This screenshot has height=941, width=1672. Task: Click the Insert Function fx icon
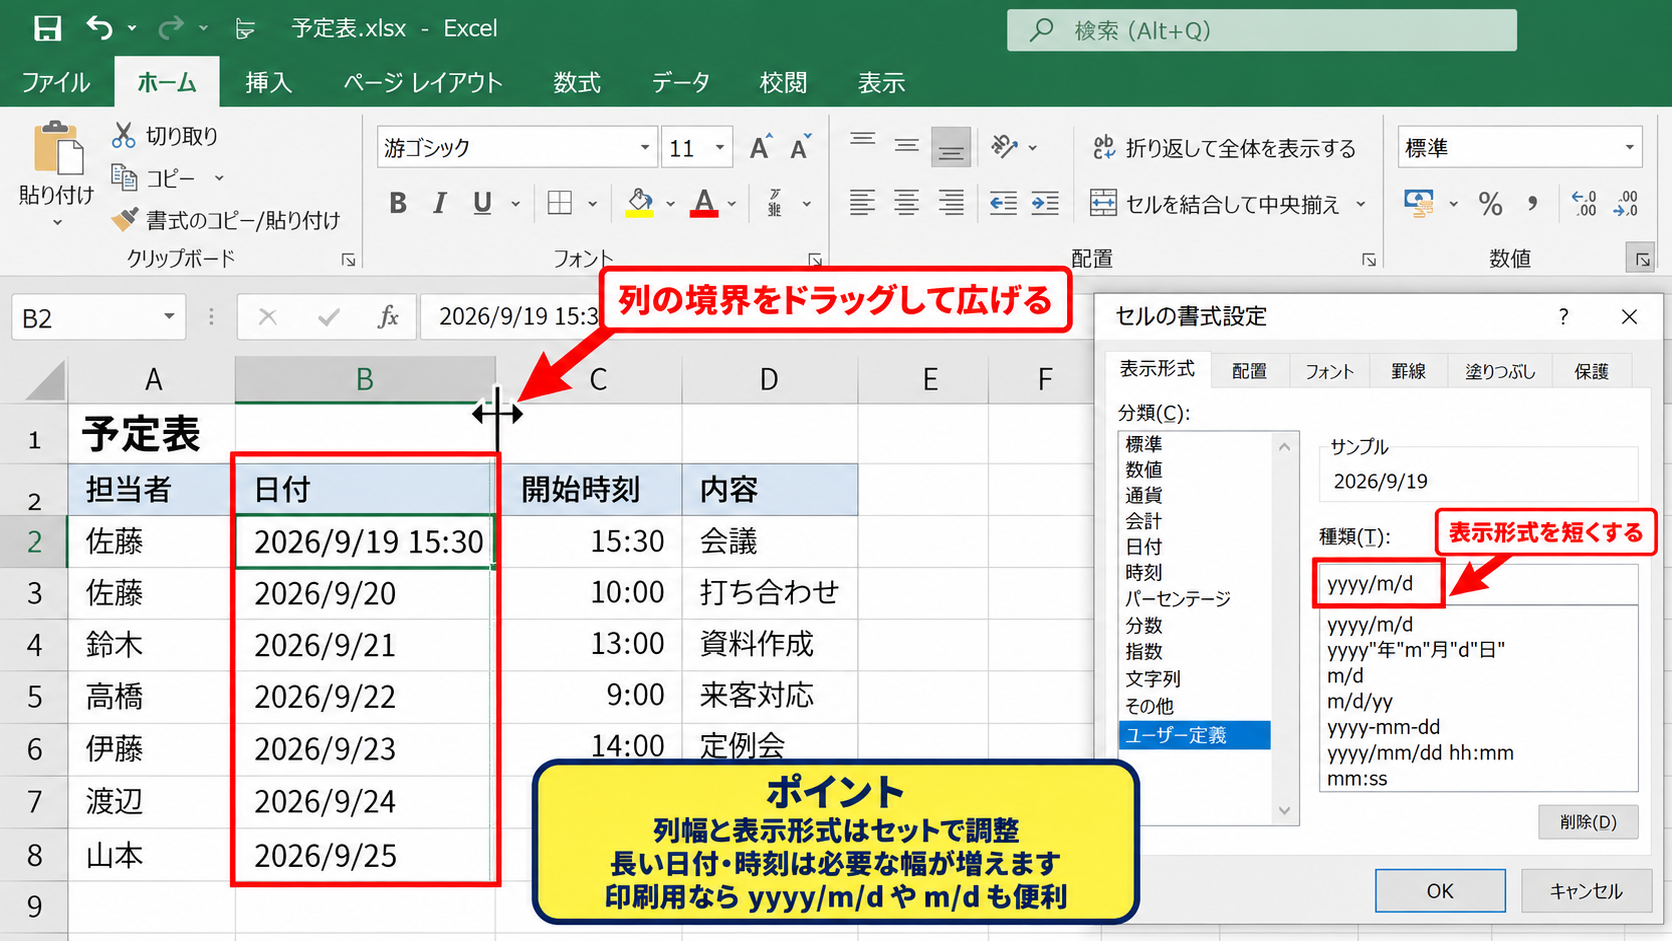click(388, 317)
